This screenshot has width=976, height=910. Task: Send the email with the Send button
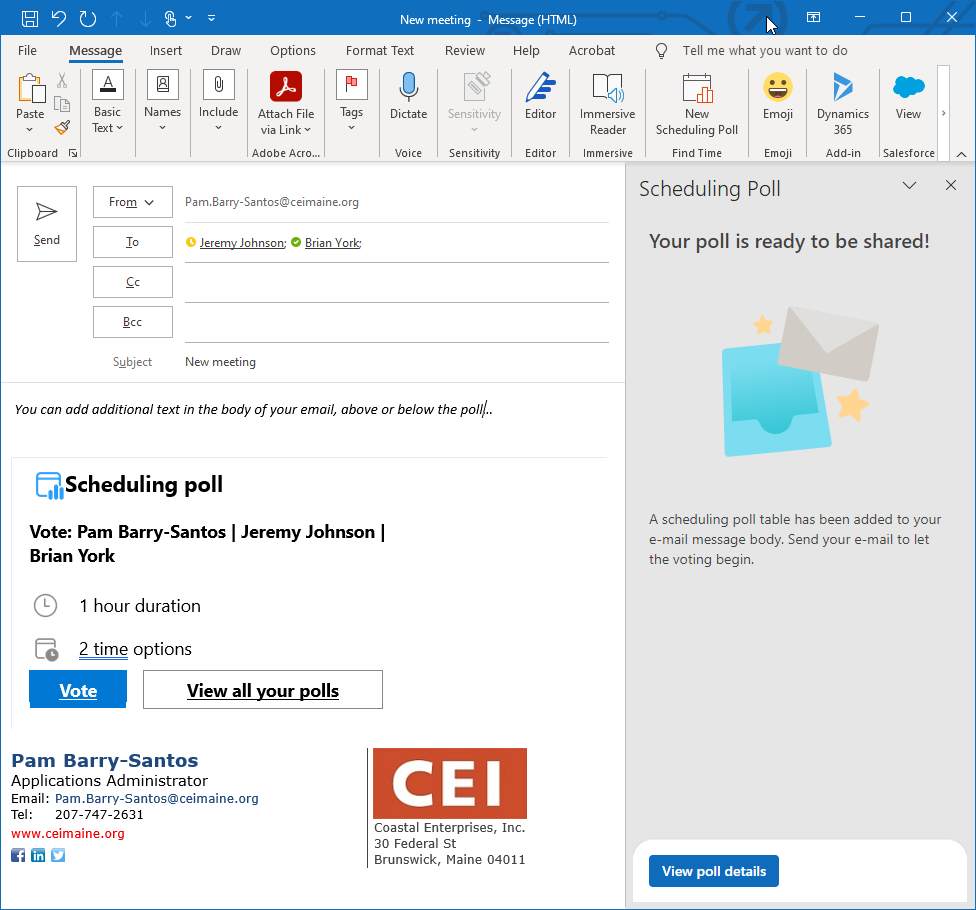tap(47, 223)
